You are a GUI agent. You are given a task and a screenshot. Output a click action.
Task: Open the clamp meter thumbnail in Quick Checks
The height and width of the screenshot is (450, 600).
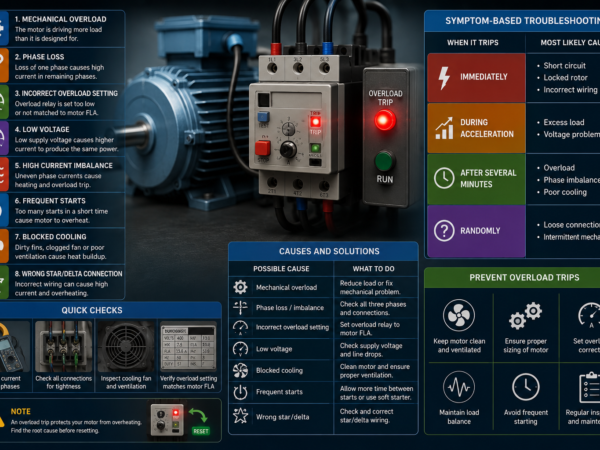[15, 346]
